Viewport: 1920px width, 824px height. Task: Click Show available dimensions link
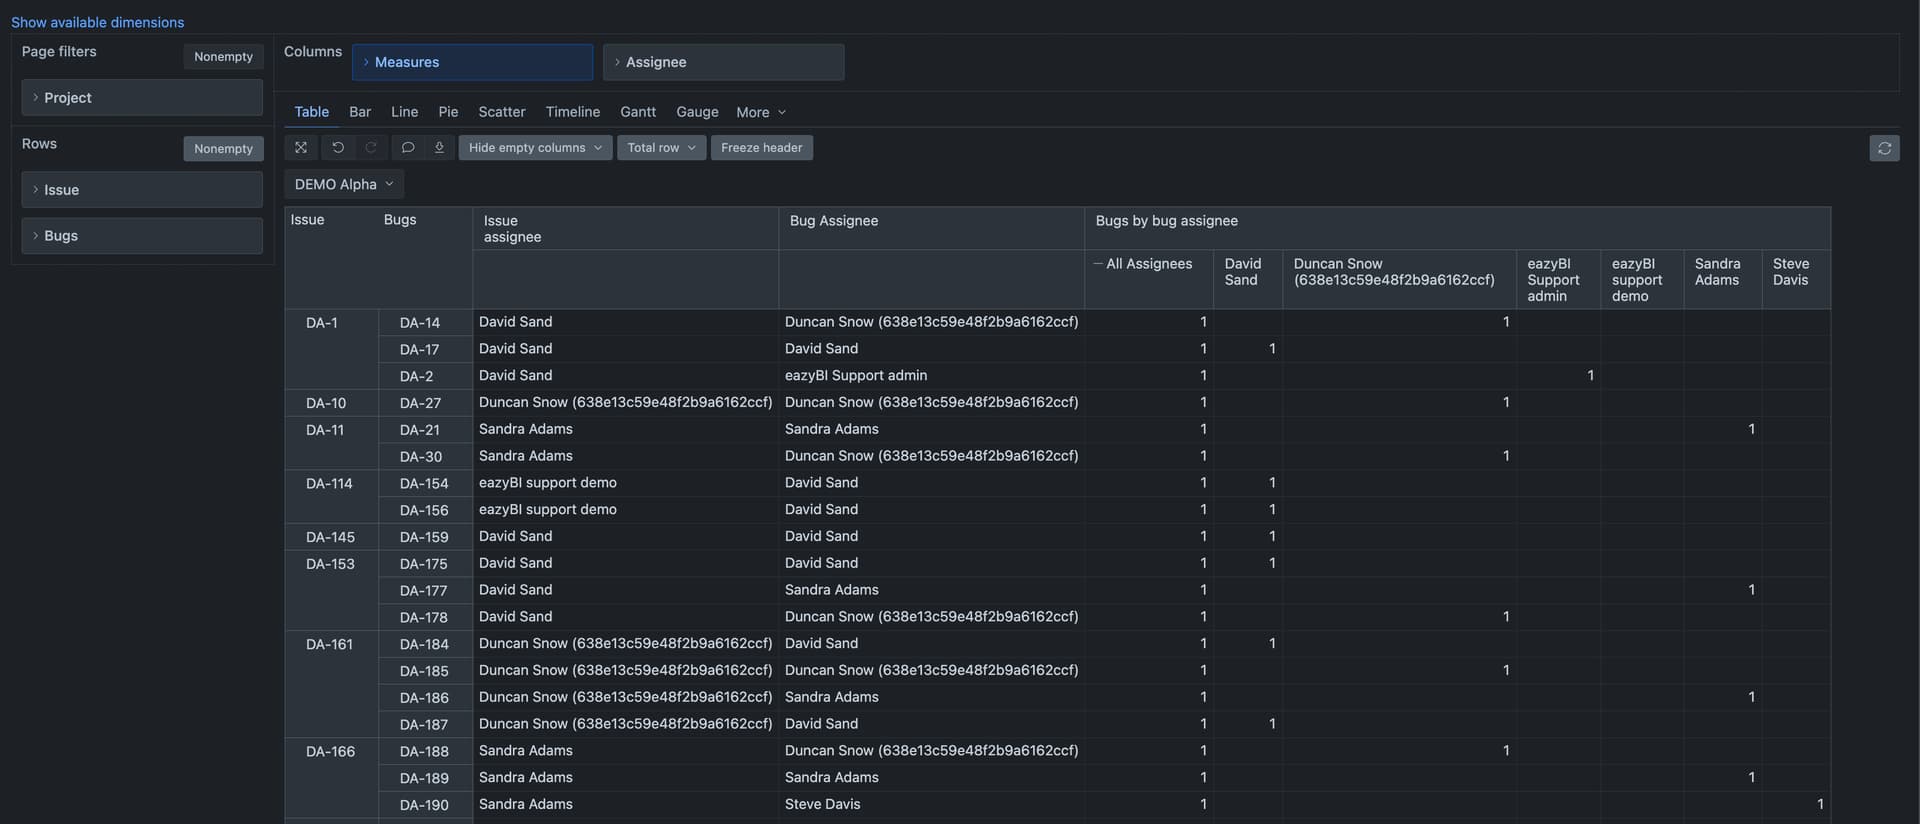point(98,22)
